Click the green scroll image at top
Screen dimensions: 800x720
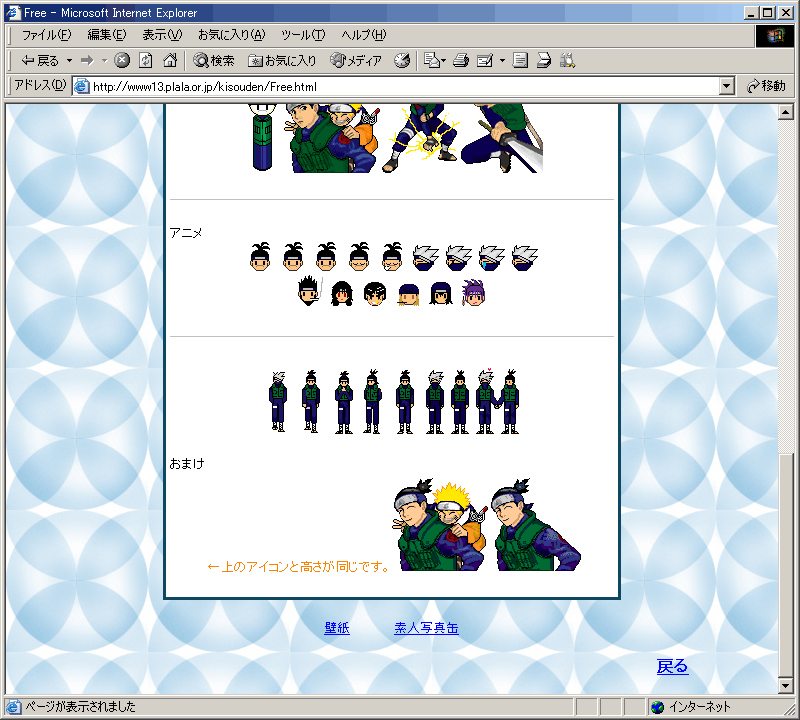point(263,137)
